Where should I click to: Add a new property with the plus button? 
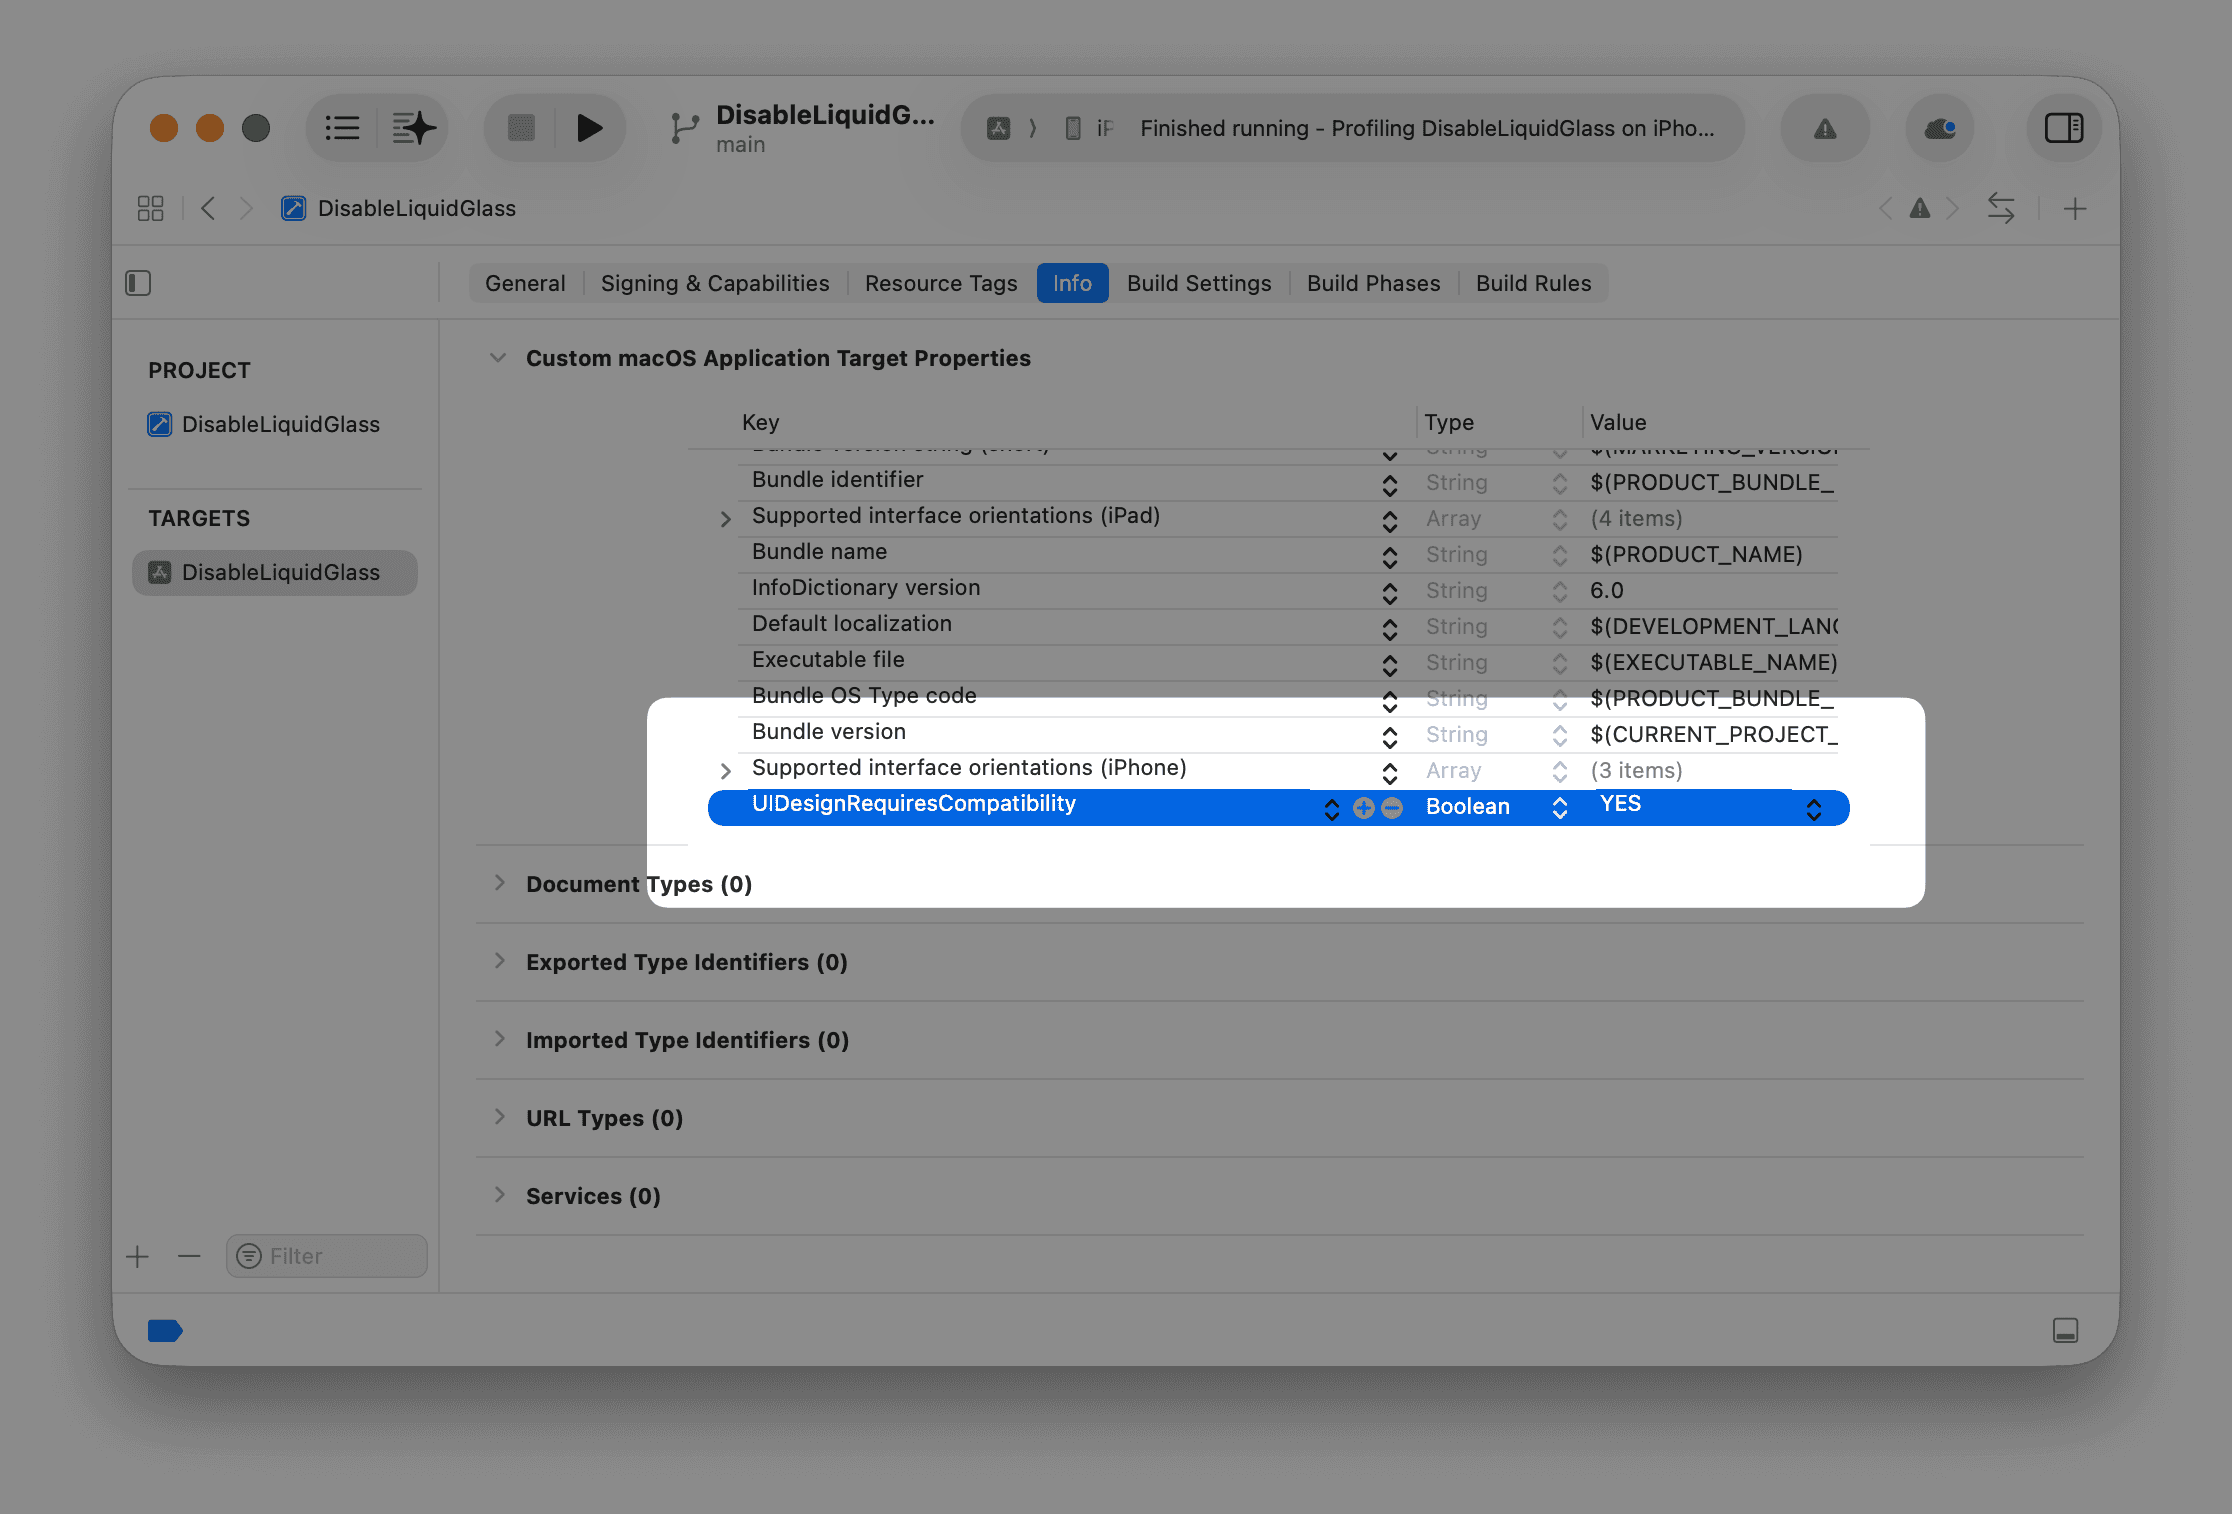(x=1362, y=807)
